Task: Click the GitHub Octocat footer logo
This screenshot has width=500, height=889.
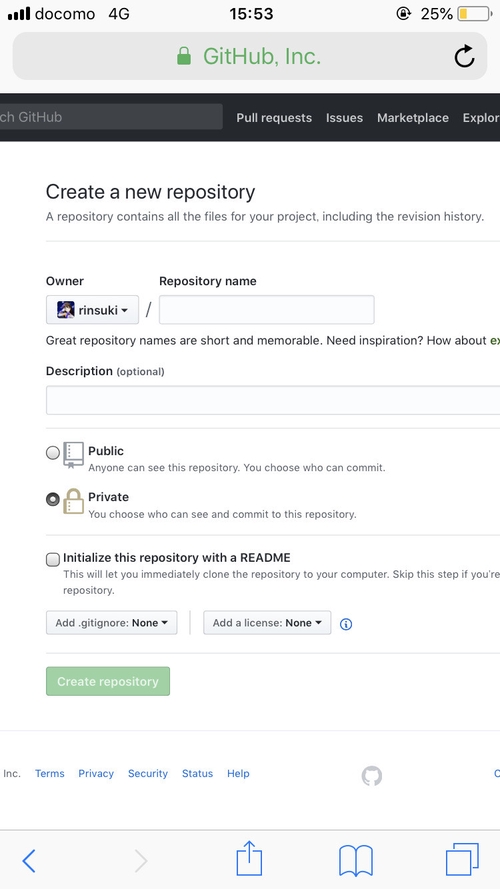Action: coord(372,776)
